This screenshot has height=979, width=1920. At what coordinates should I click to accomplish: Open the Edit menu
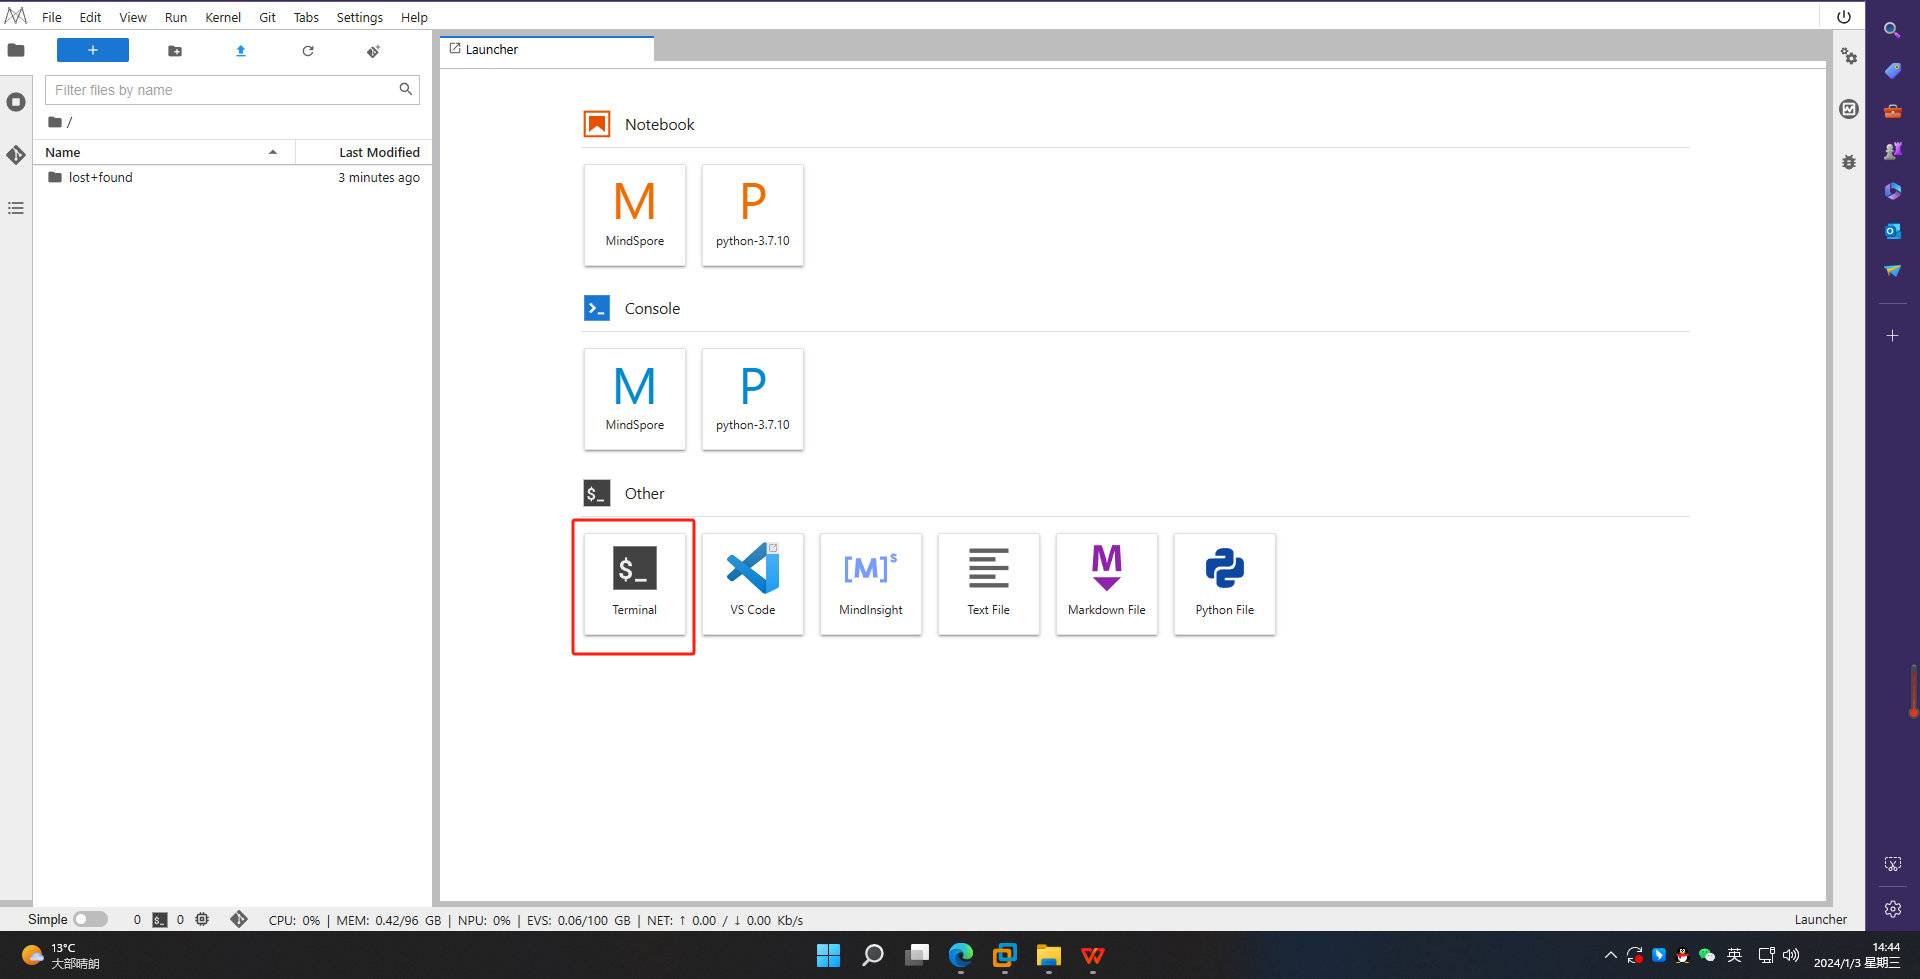(90, 17)
